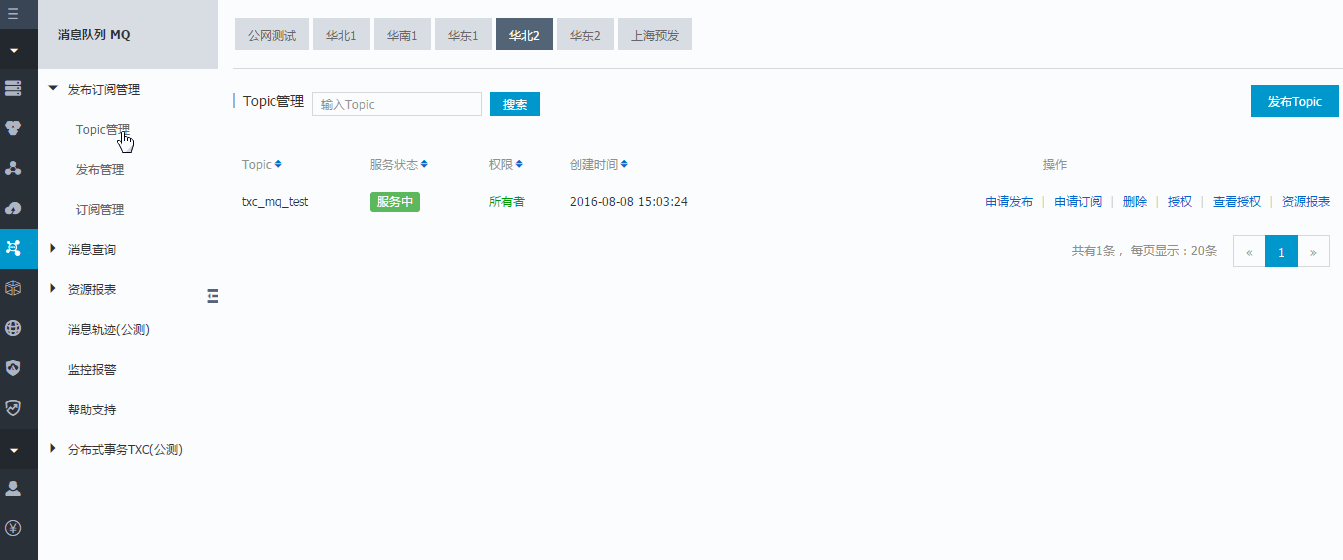Screen dimensions: 1343x560
Task: Toggle sort on 创建时间 column
Action: click(624, 164)
